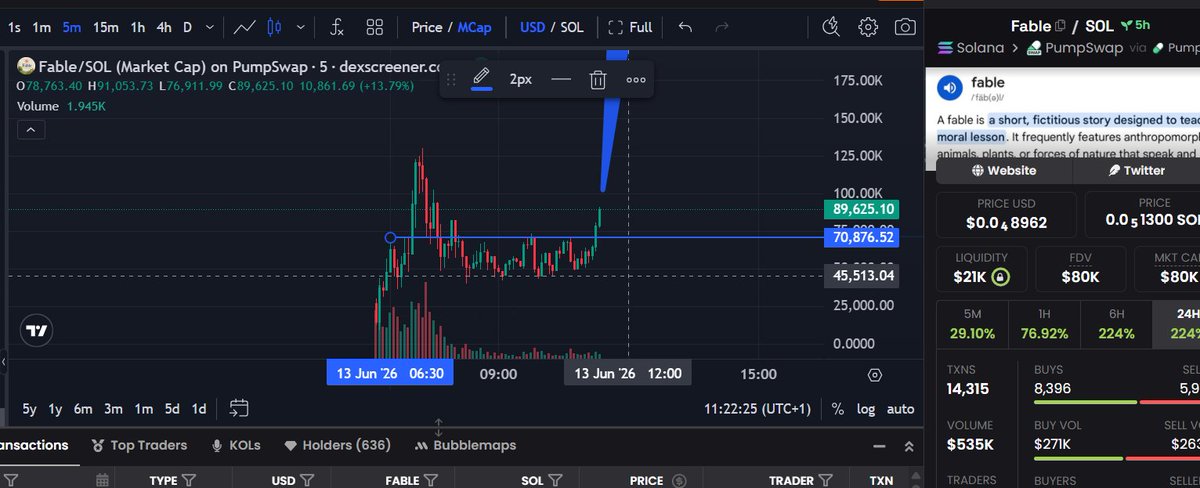Click the panel resize handle above Bubblemaps
The width and height of the screenshot is (1200, 488).
coord(438,427)
